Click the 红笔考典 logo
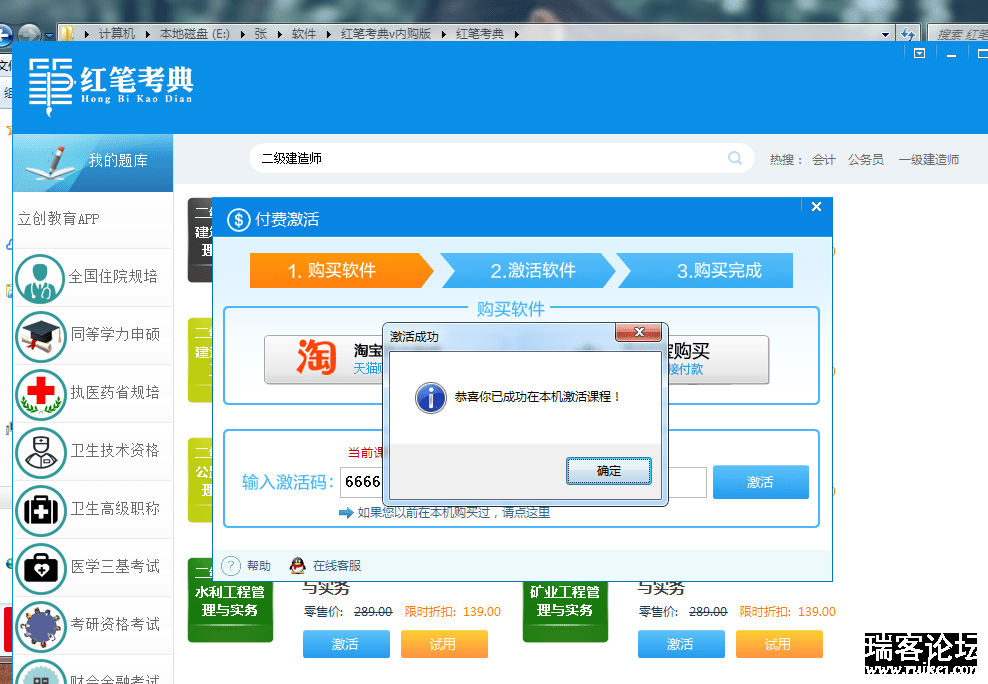This screenshot has height=684, width=988. [110, 87]
